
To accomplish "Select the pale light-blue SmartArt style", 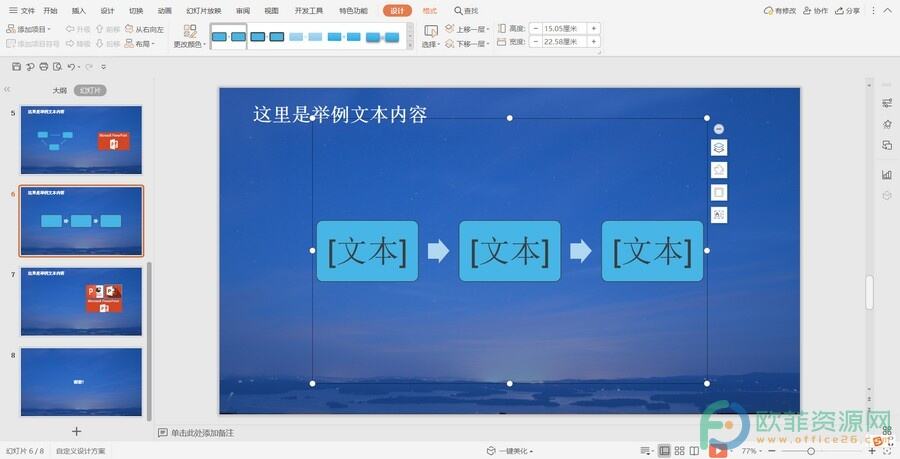I will pyautogui.click(x=305, y=37).
